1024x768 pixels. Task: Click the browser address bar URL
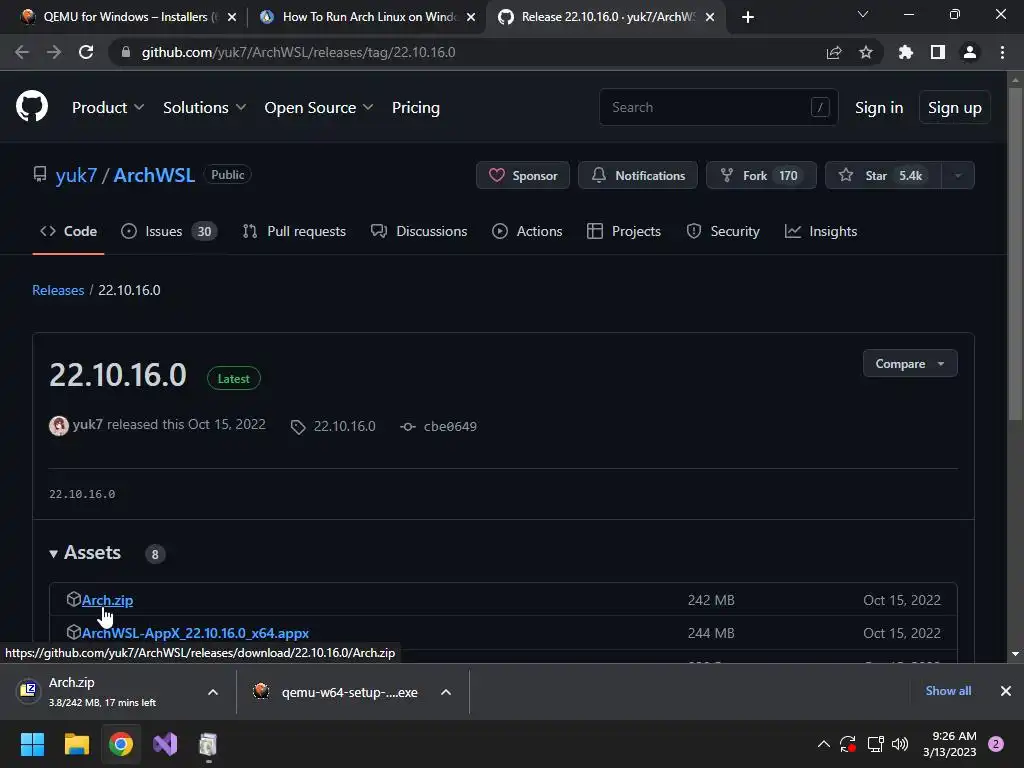(x=298, y=52)
